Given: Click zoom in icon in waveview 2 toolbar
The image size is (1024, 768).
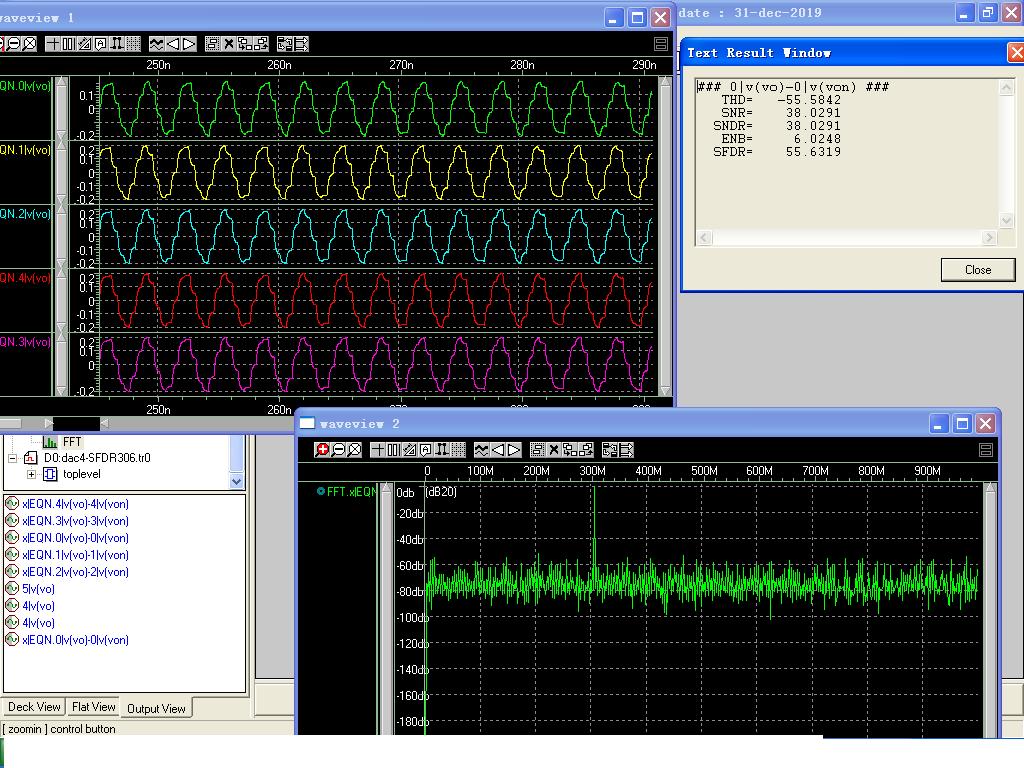Looking at the screenshot, I should pyautogui.click(x=323, y=450).
